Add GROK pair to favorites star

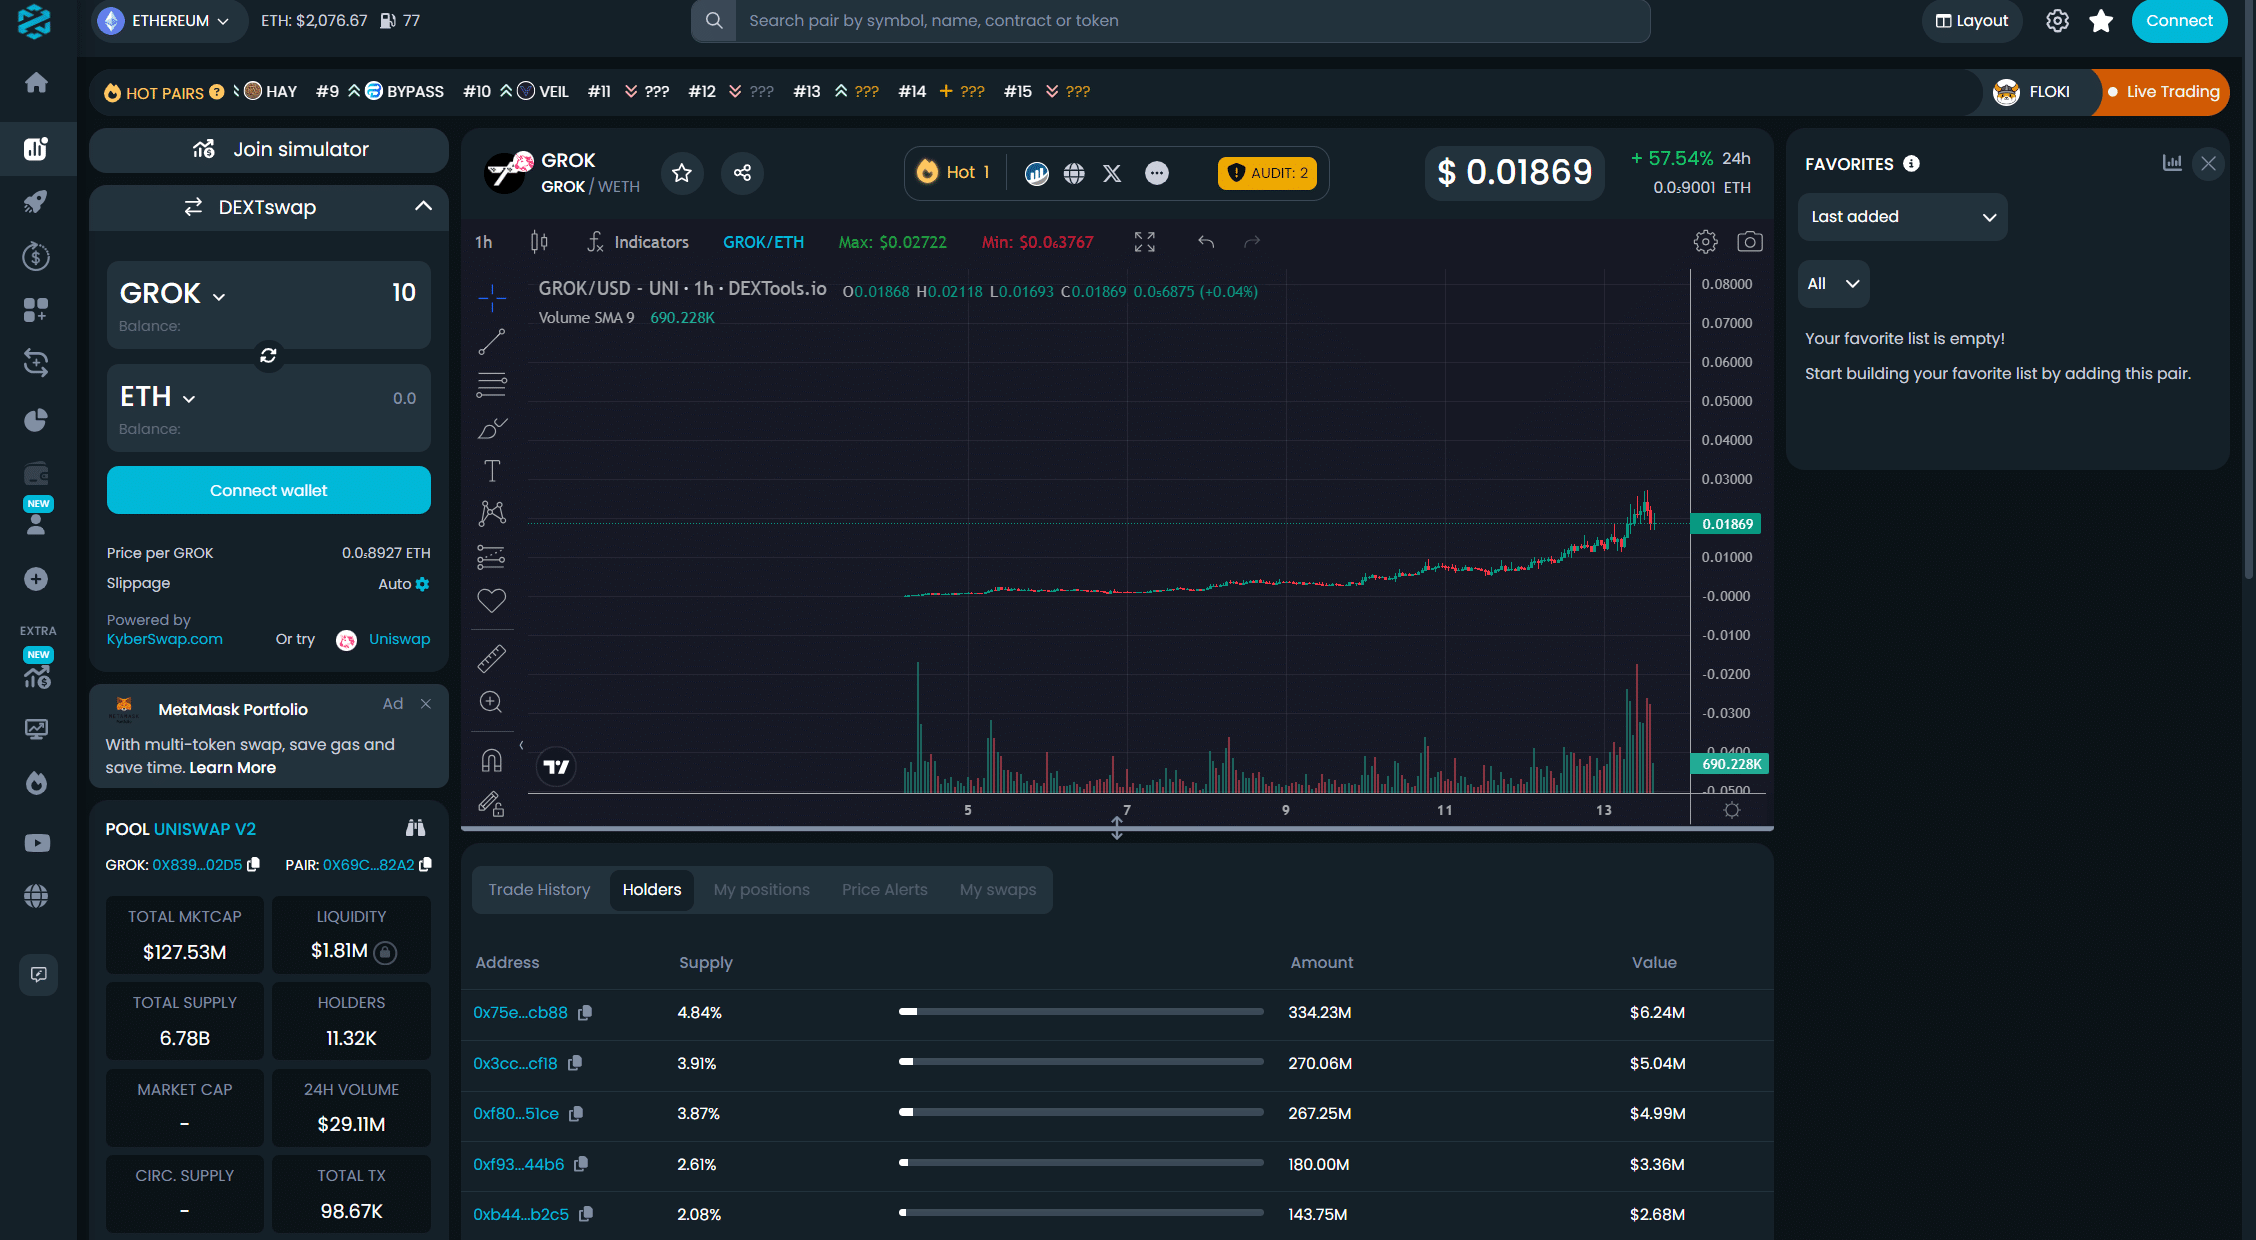pos(682,173)
